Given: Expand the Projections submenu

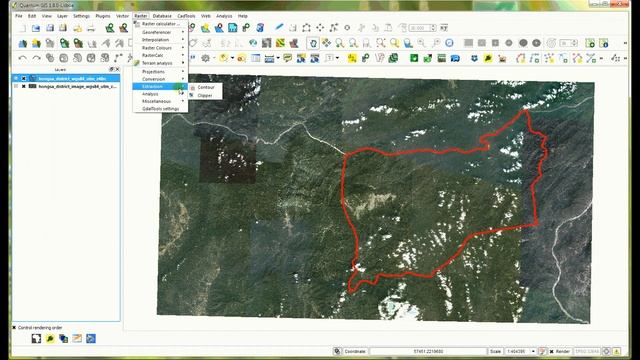Looking at the screenshot, I should (160, 71).
